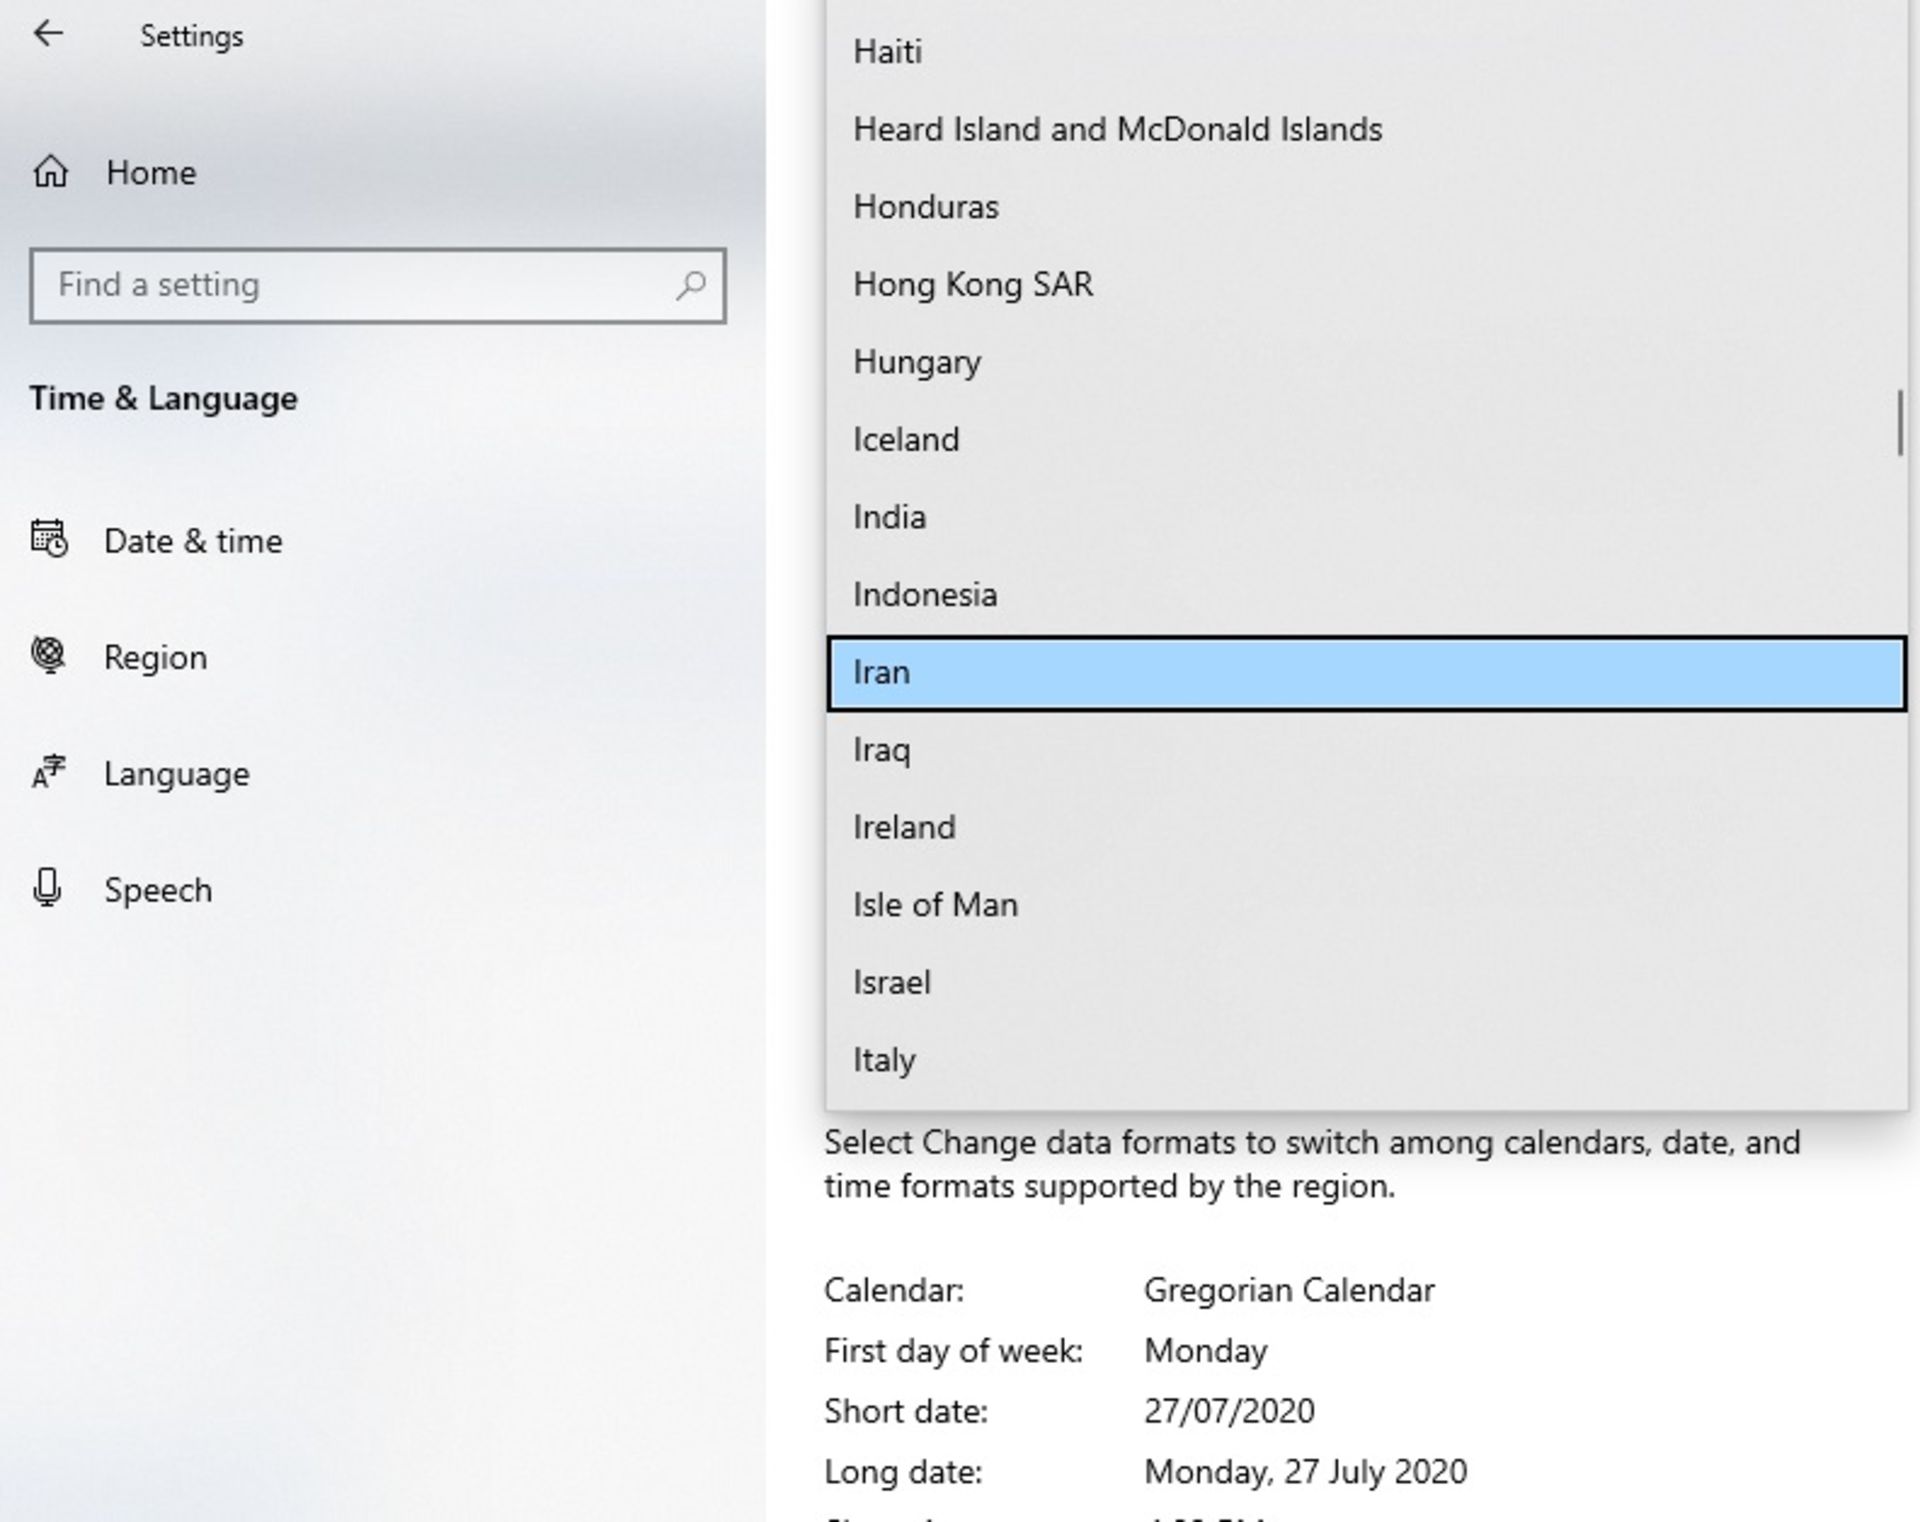
Task: Click the Language characters icon
Action: tap(49, 773)
